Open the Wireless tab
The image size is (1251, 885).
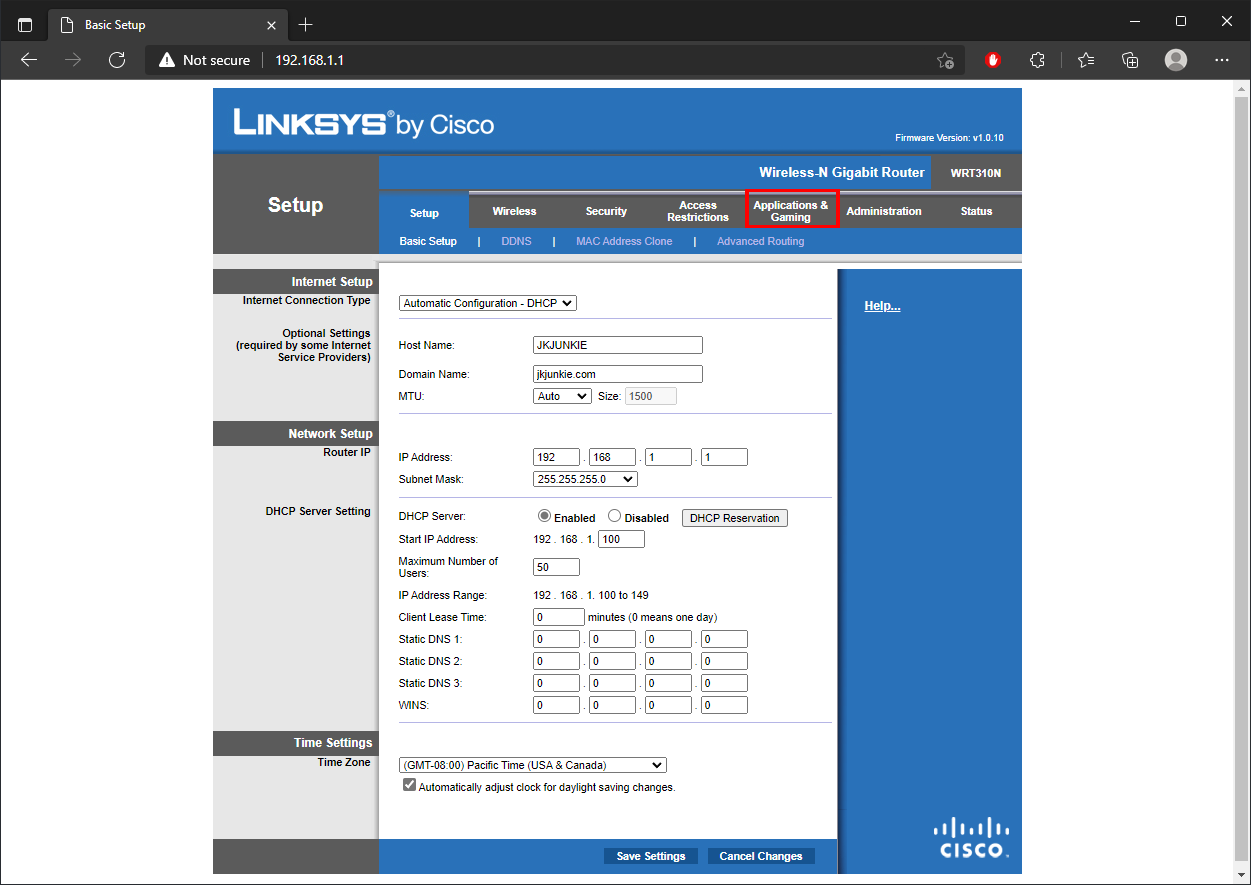point(514,211)
